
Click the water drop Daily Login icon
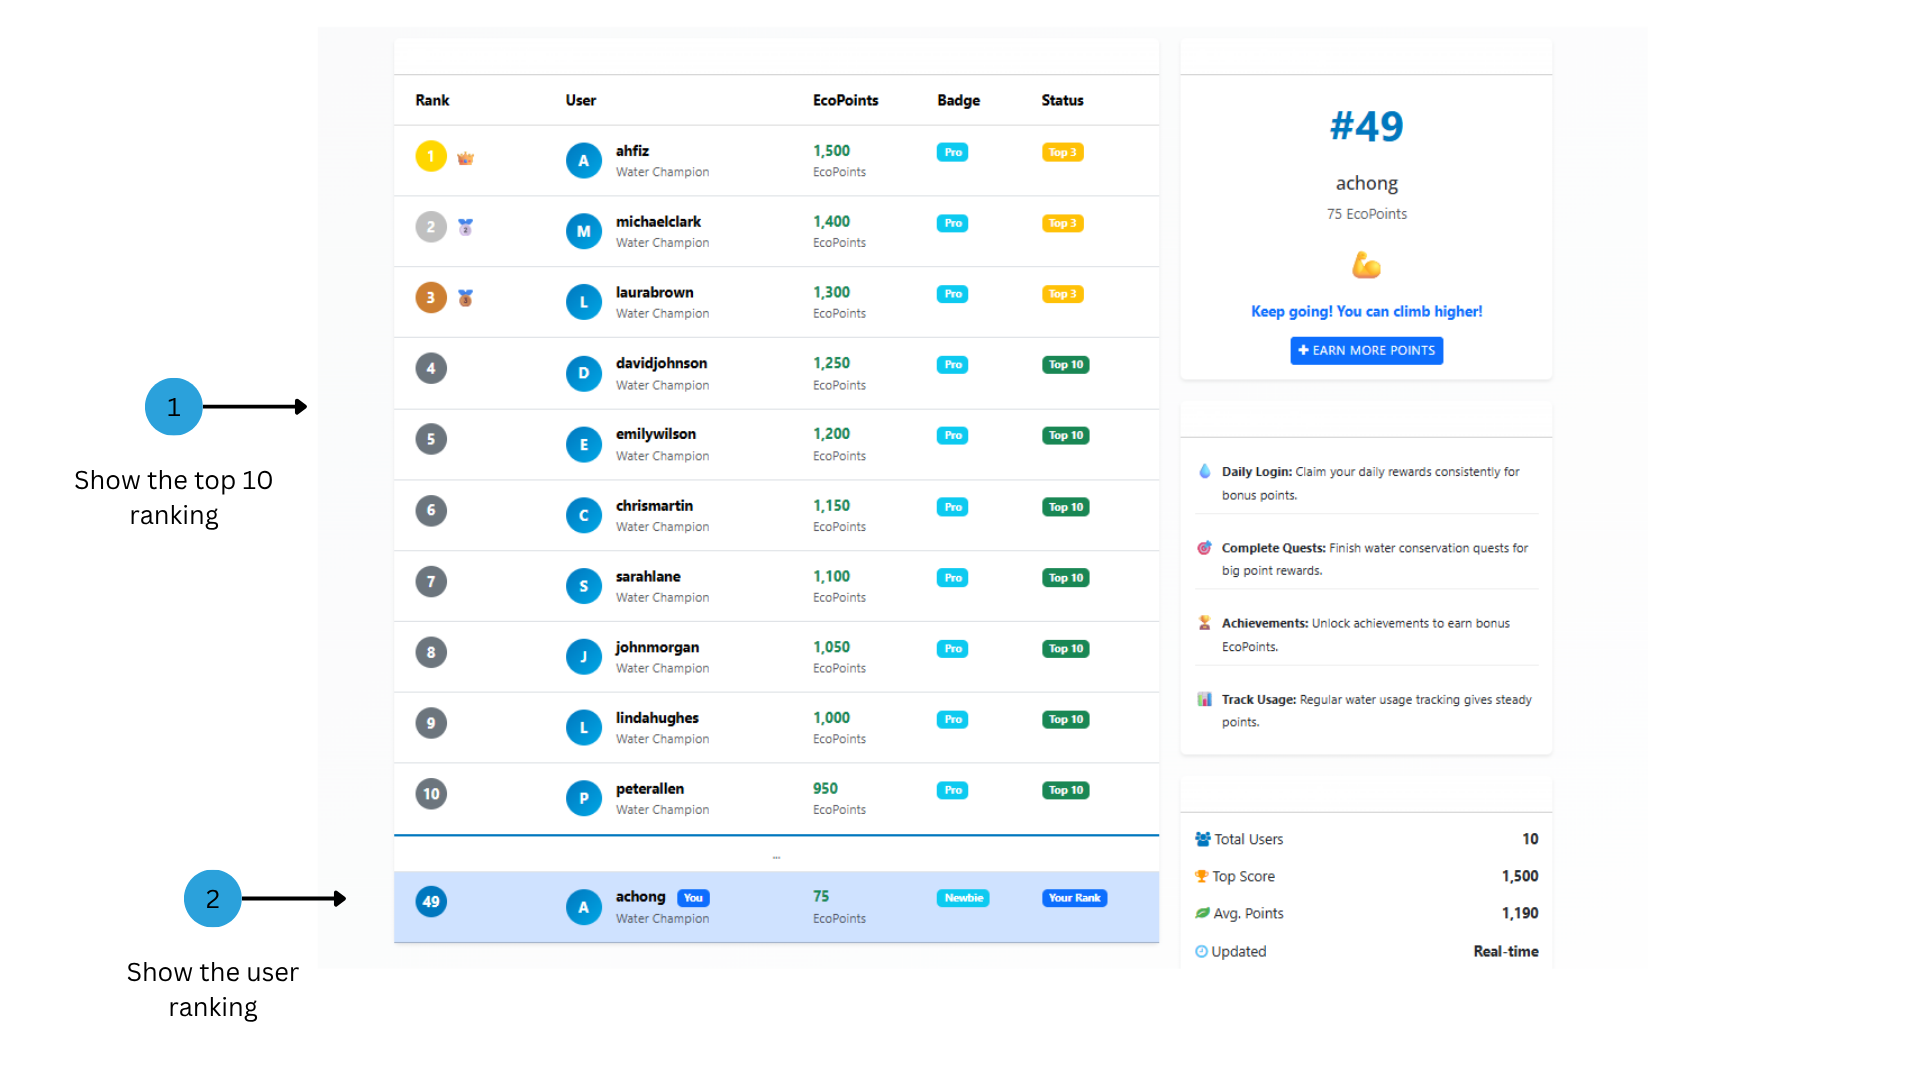tap(1205, 471)
